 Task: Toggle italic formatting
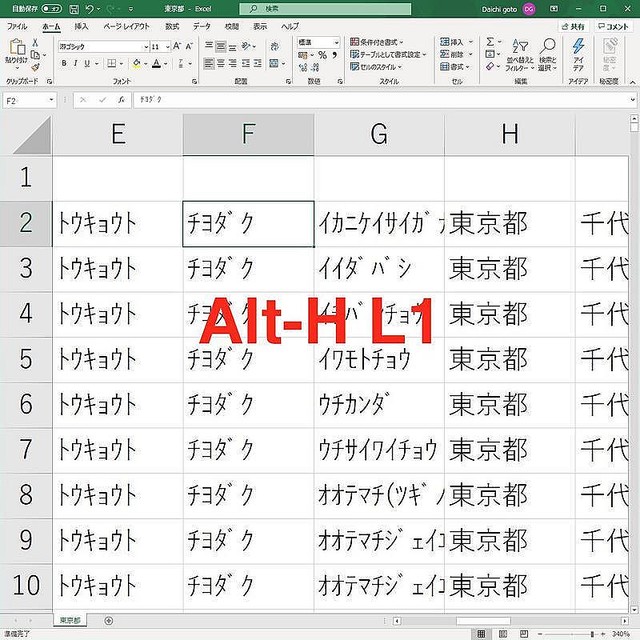click(76, 64)
